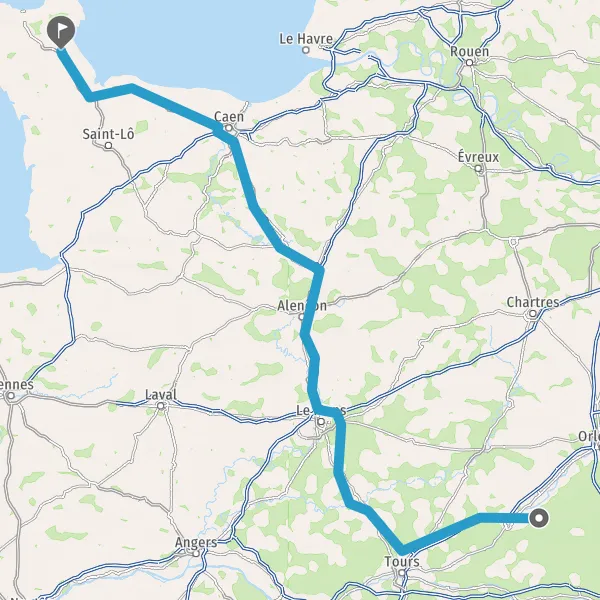
Task: Click the Le Havre city label
Action: pos(306,39)
